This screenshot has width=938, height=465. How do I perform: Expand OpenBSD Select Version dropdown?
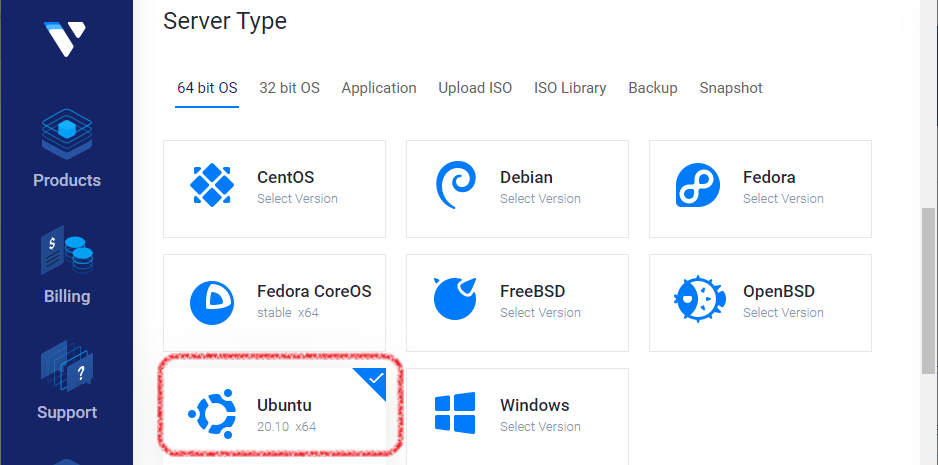tap(783, 313)
